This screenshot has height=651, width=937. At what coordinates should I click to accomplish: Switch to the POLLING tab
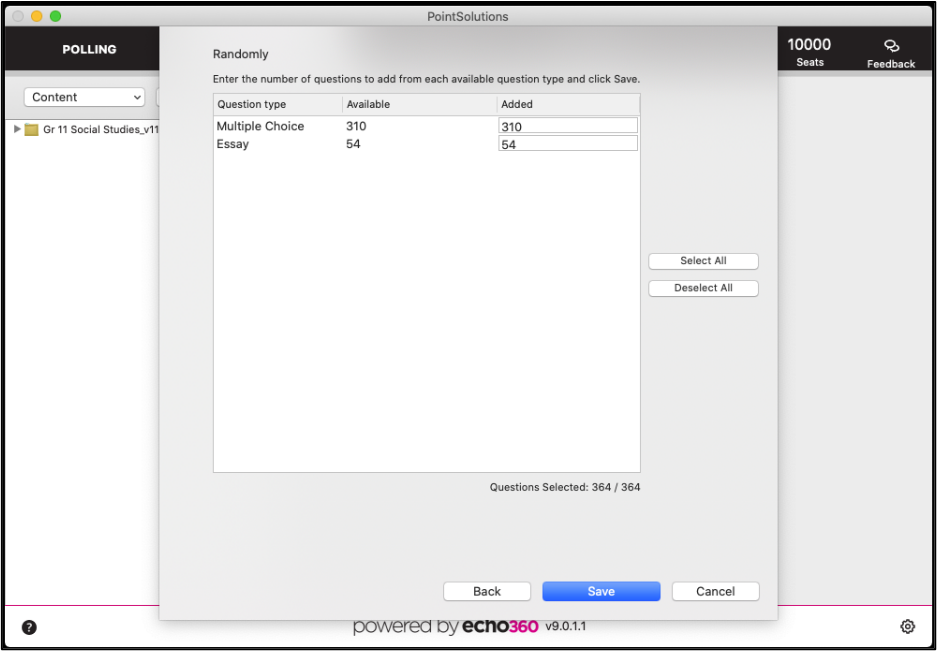click(89, 50)
